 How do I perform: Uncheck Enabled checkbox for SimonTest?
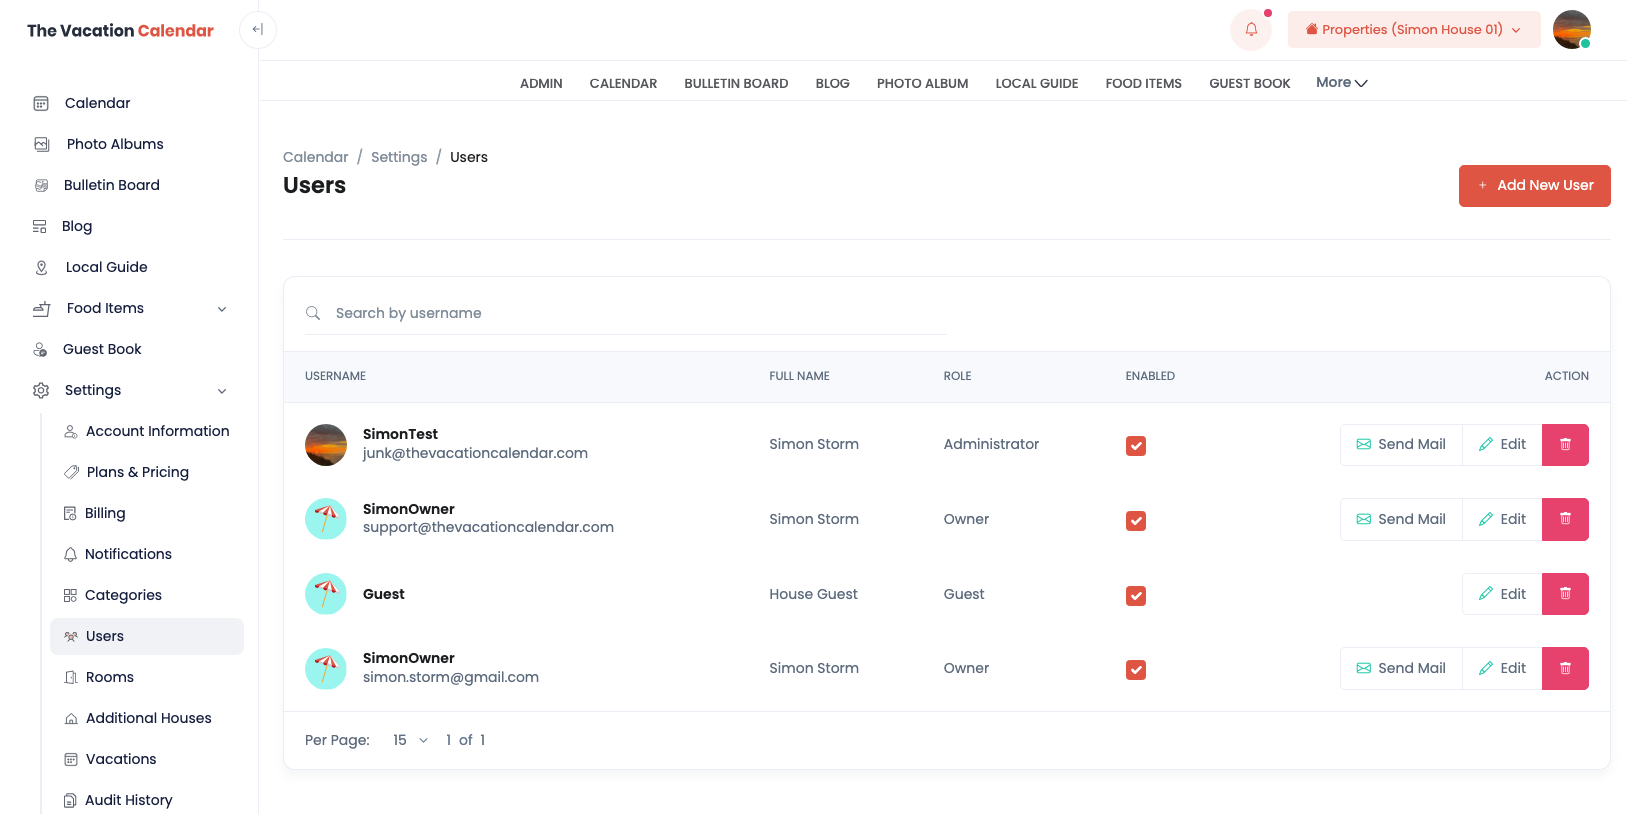click(x=1136, y=446)
